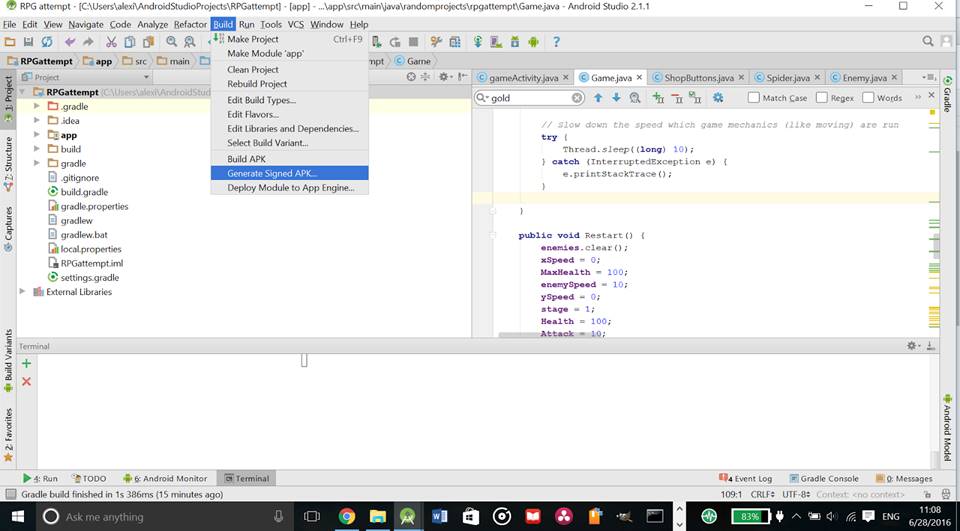Expand the gradle folder

37,163
